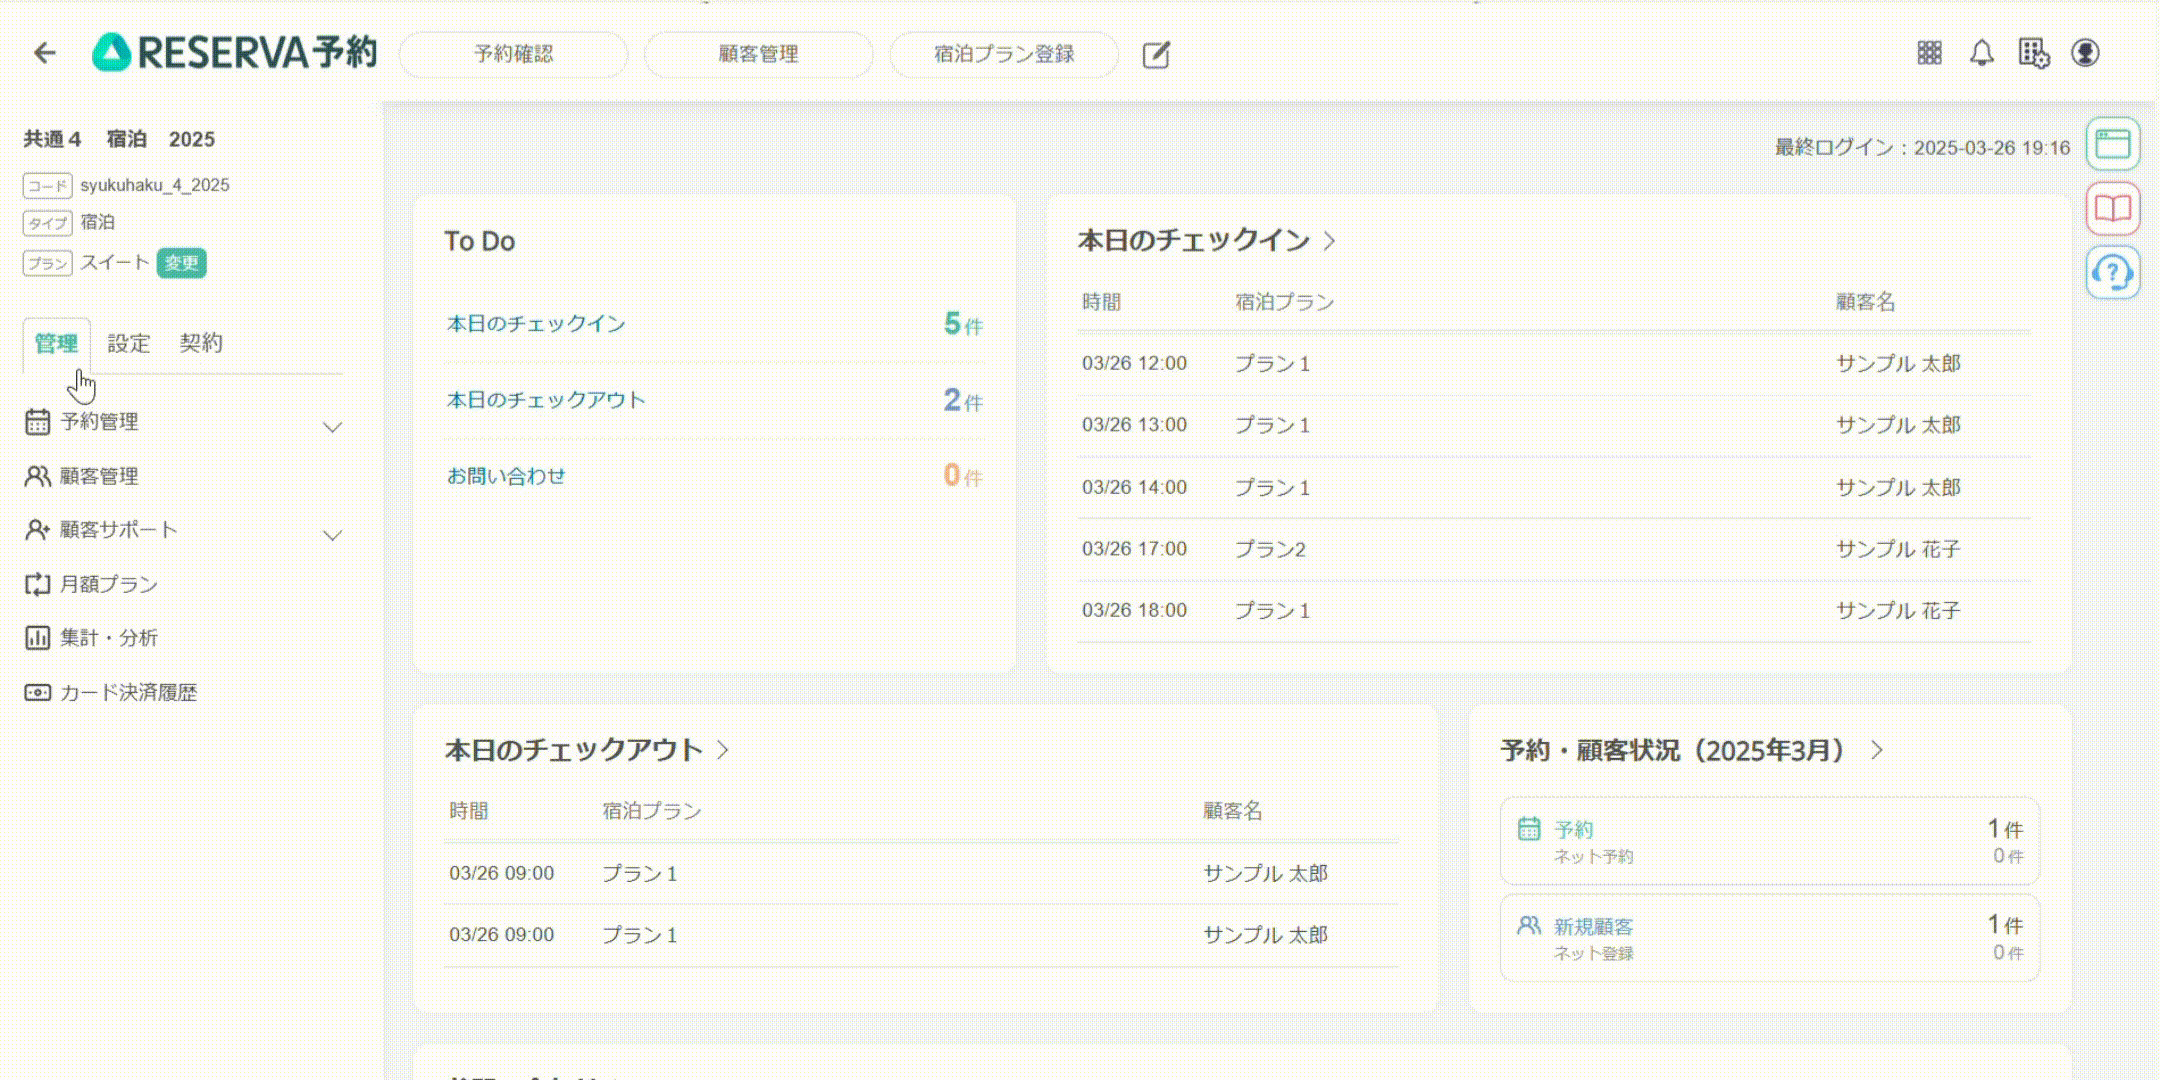Click the 集計・分析 chart icon
The image size is (2160, 1080).
pos(37,638)
